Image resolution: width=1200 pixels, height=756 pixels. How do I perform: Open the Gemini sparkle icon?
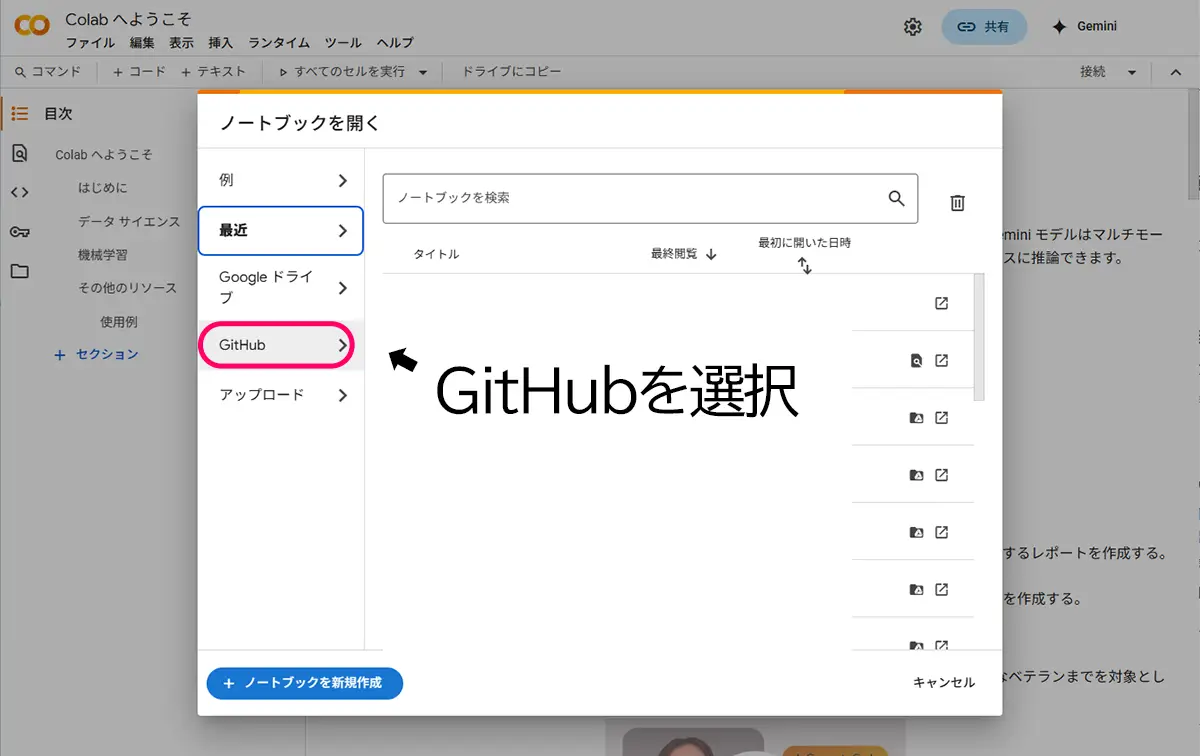coord(1059,27)
